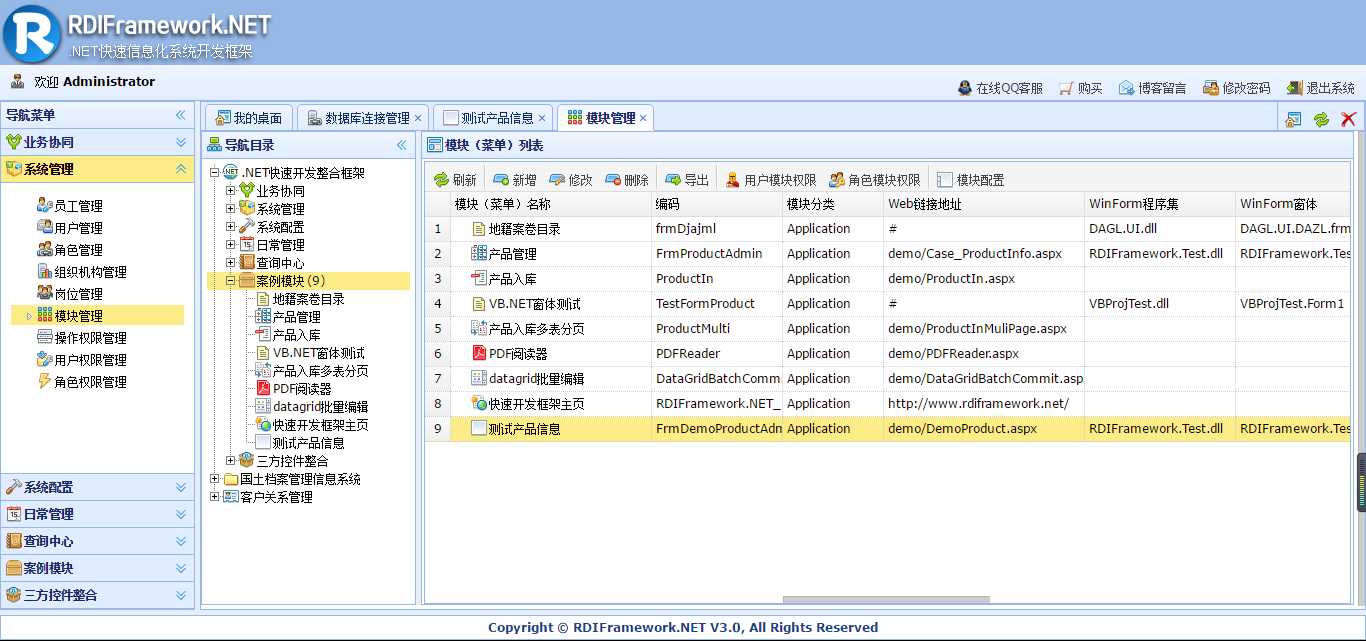Select grid row 8 快速开发框架主页
Screen dimensions: 1366x641
coord(887,404)
